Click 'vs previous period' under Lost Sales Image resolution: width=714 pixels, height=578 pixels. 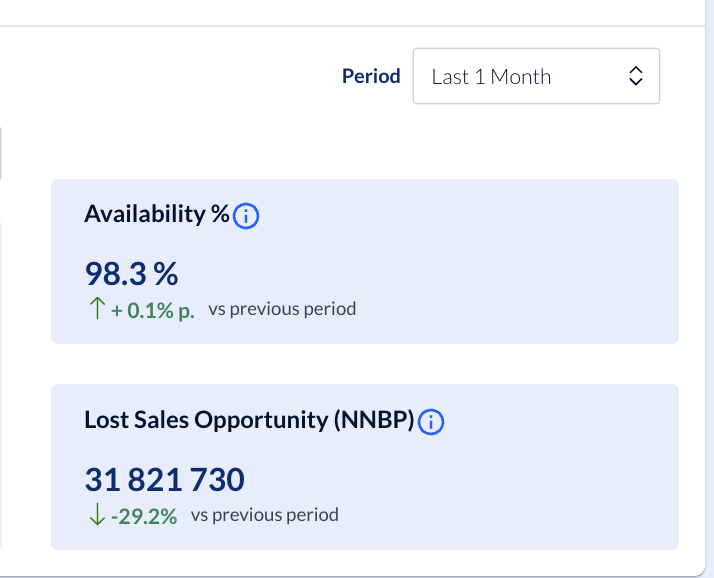pyautogui.click(x=264, y=516)
